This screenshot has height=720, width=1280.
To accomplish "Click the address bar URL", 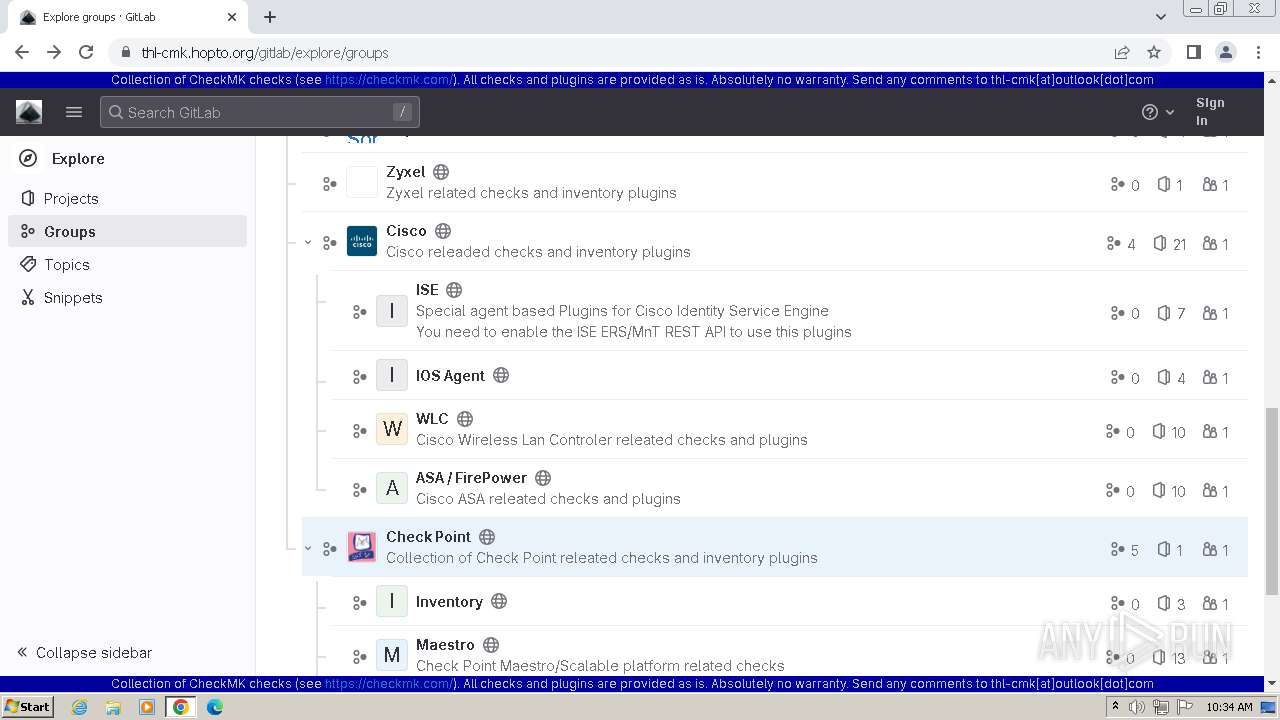I will (x=265, y=52).
